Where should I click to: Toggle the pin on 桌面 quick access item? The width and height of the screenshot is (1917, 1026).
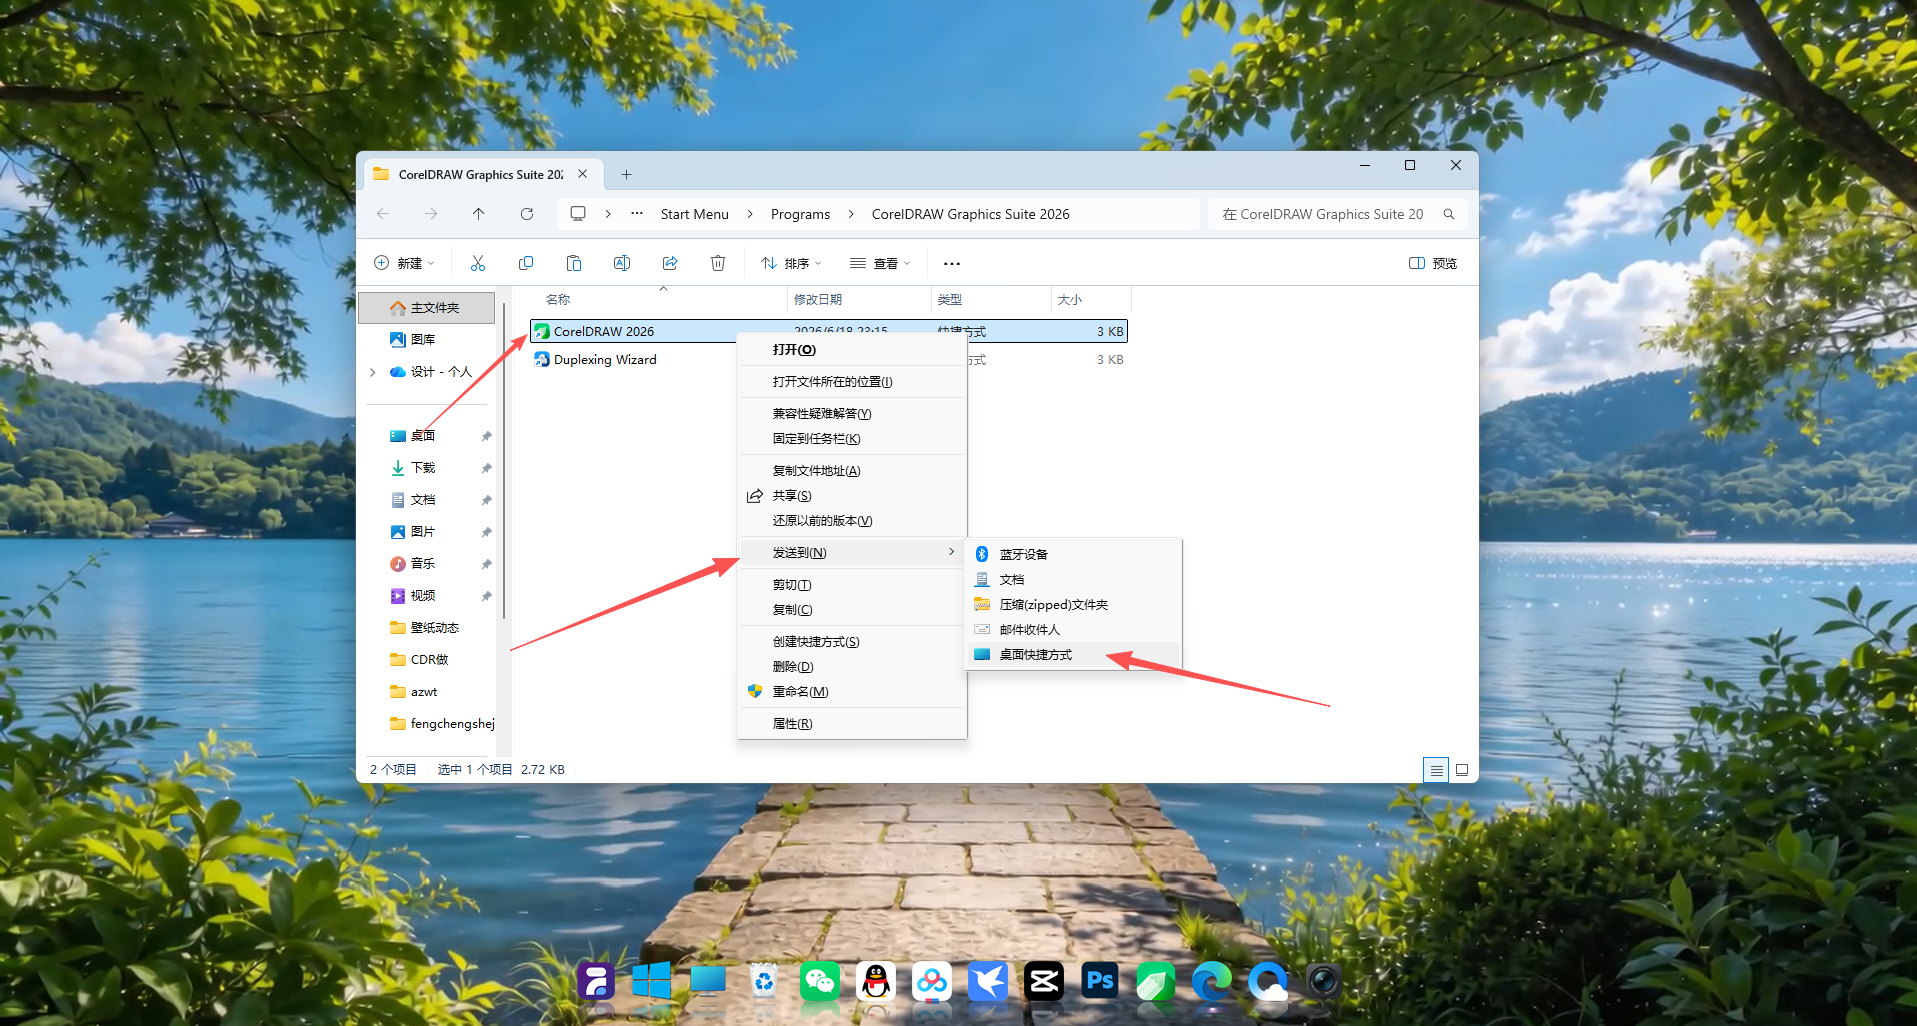pos(486,436)
